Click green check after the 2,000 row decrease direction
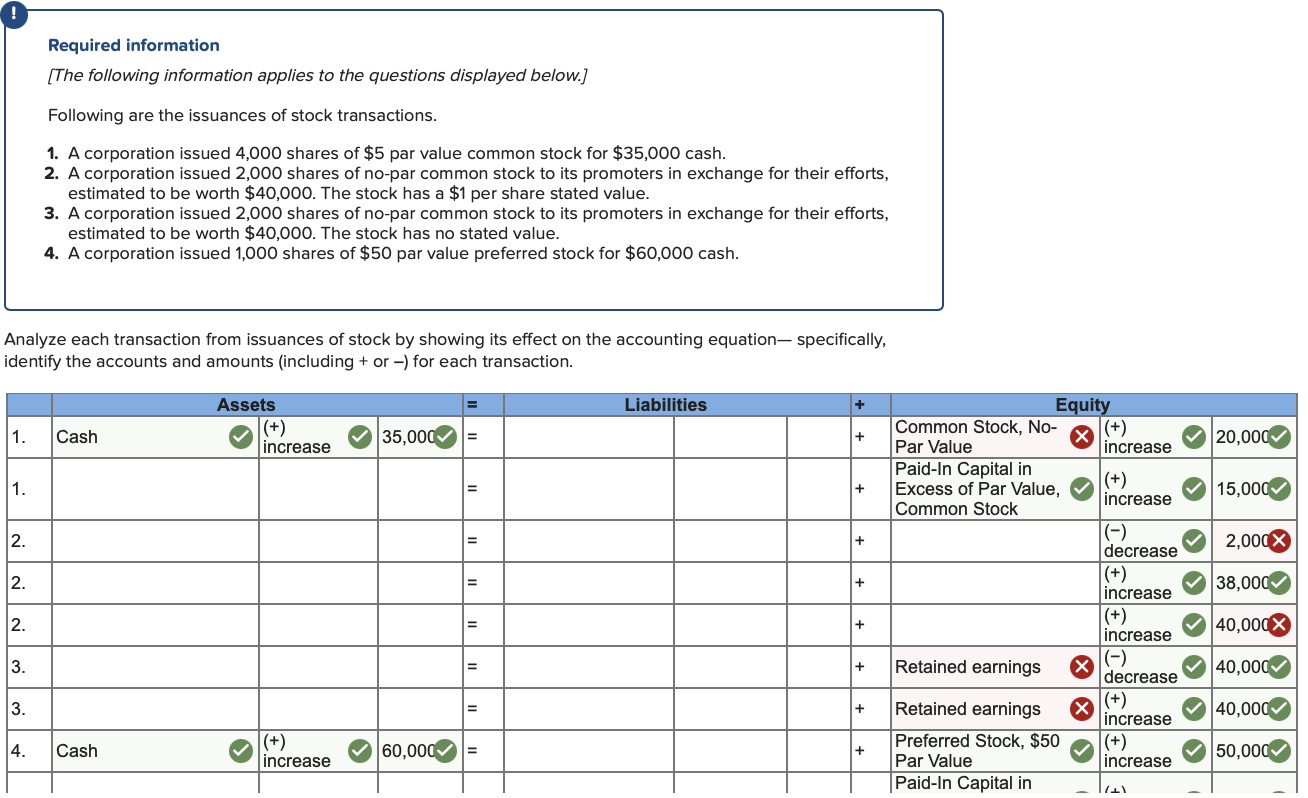This screenshot has height=798, width=1308. click(1193, 541)
